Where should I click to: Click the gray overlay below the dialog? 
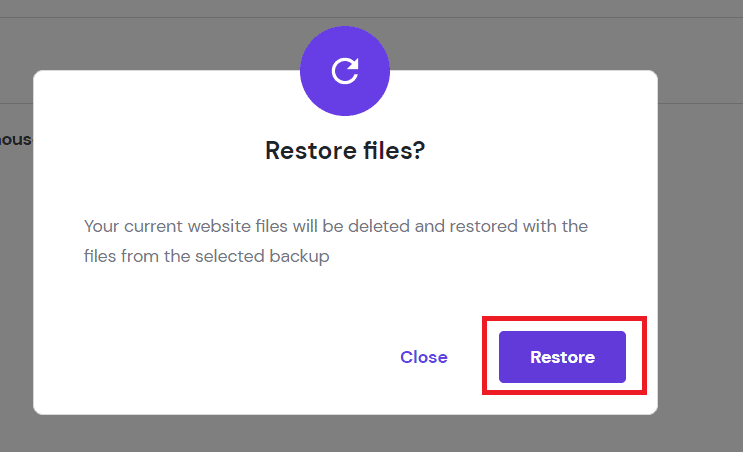pyautogui.click(x=345, y=434)
